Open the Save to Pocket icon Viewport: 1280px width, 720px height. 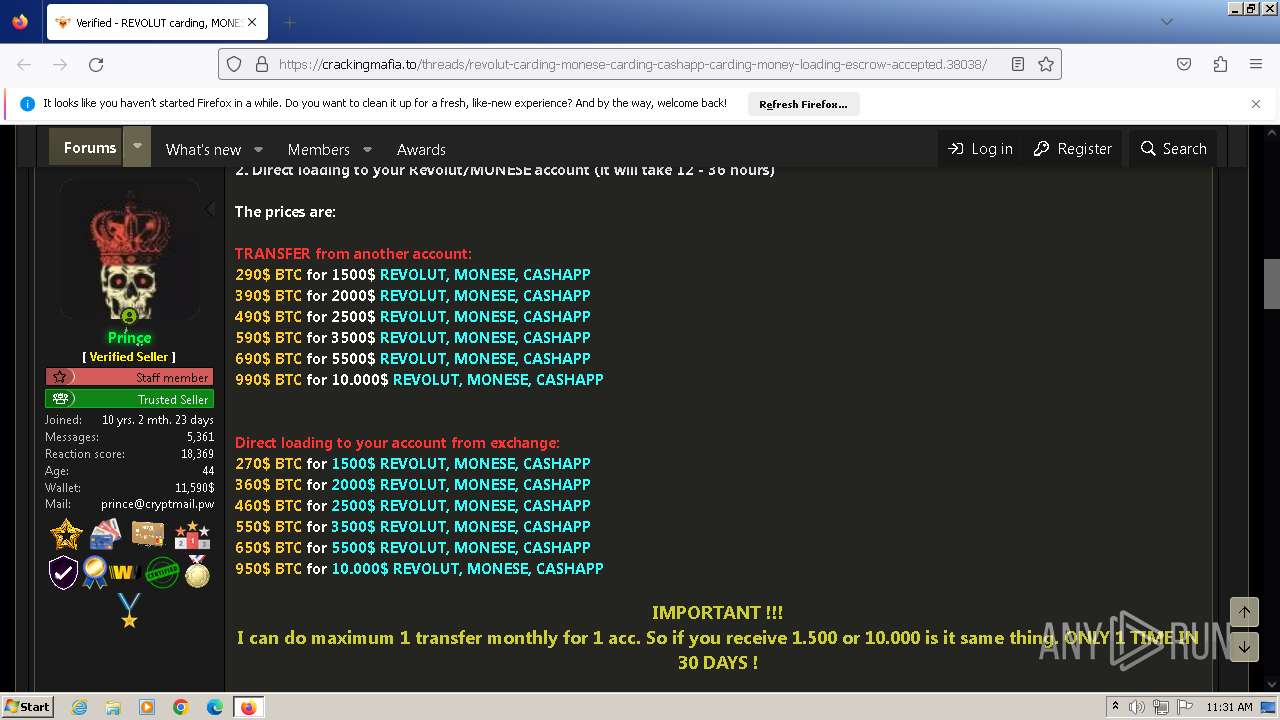pos(1184,64)
